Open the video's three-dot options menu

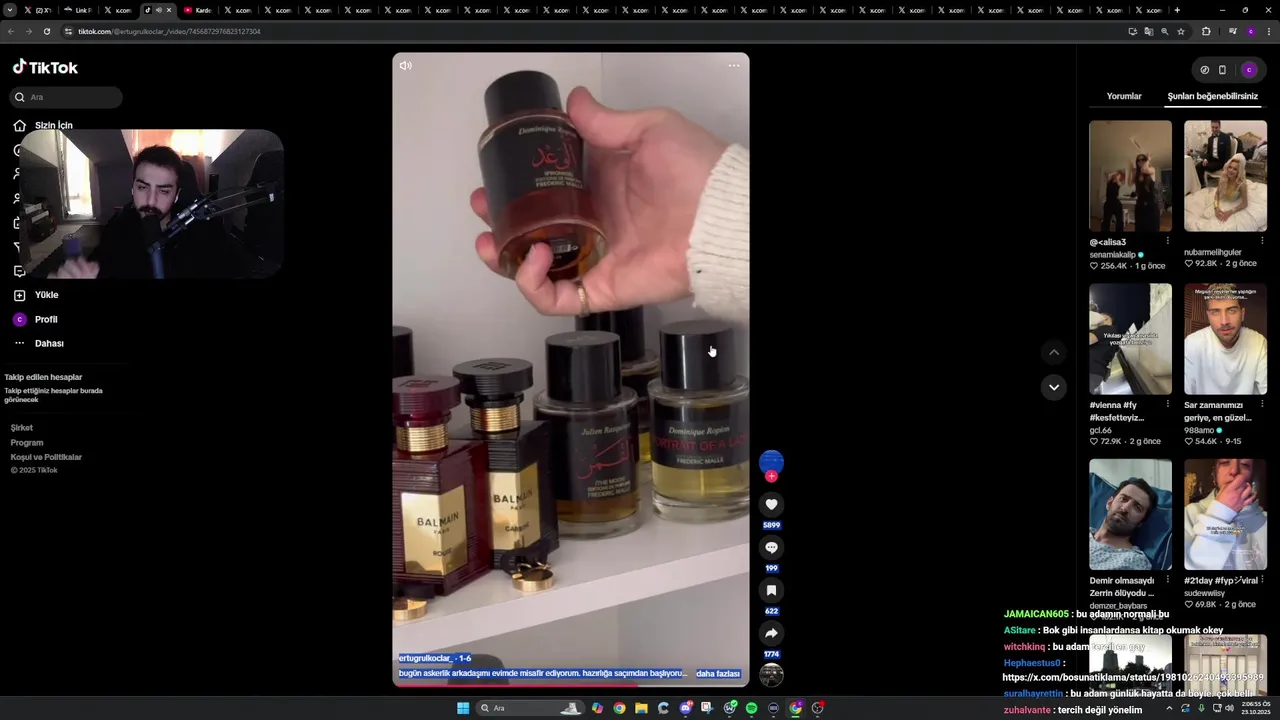[734, 66]
